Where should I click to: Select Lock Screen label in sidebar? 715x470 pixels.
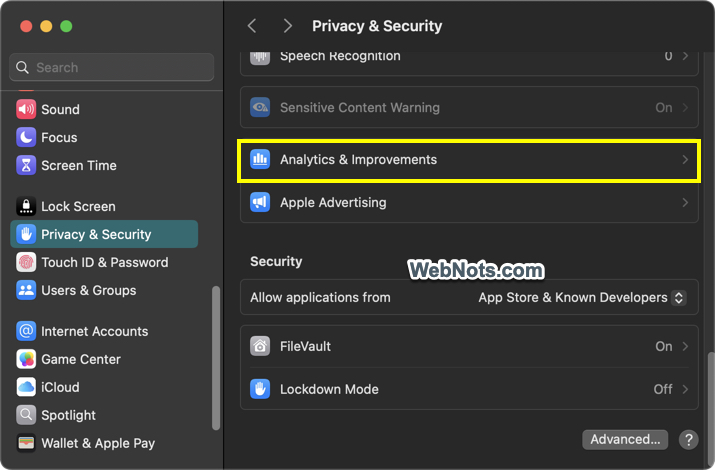click(78, 207)
